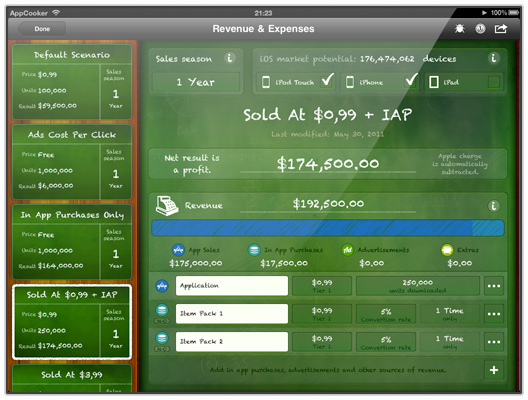Show info for Sales season

(230, 58)
